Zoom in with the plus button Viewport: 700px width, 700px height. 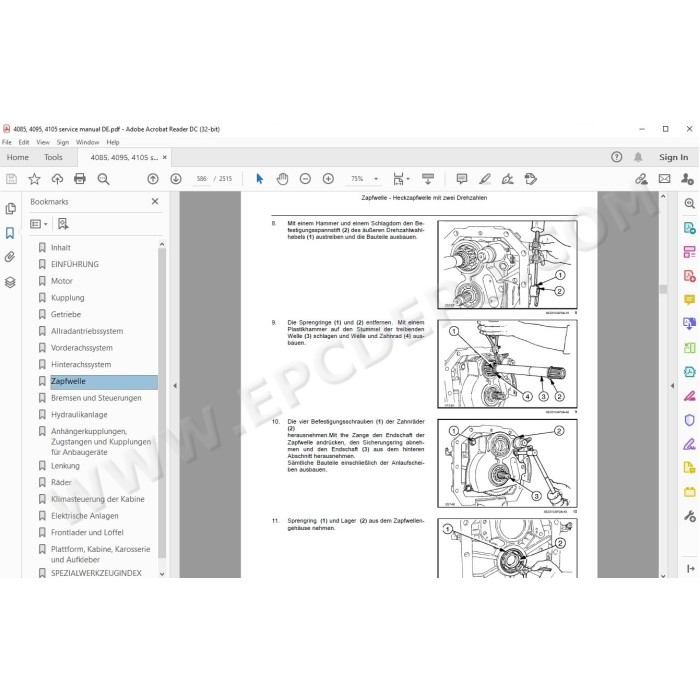point(328,179)
